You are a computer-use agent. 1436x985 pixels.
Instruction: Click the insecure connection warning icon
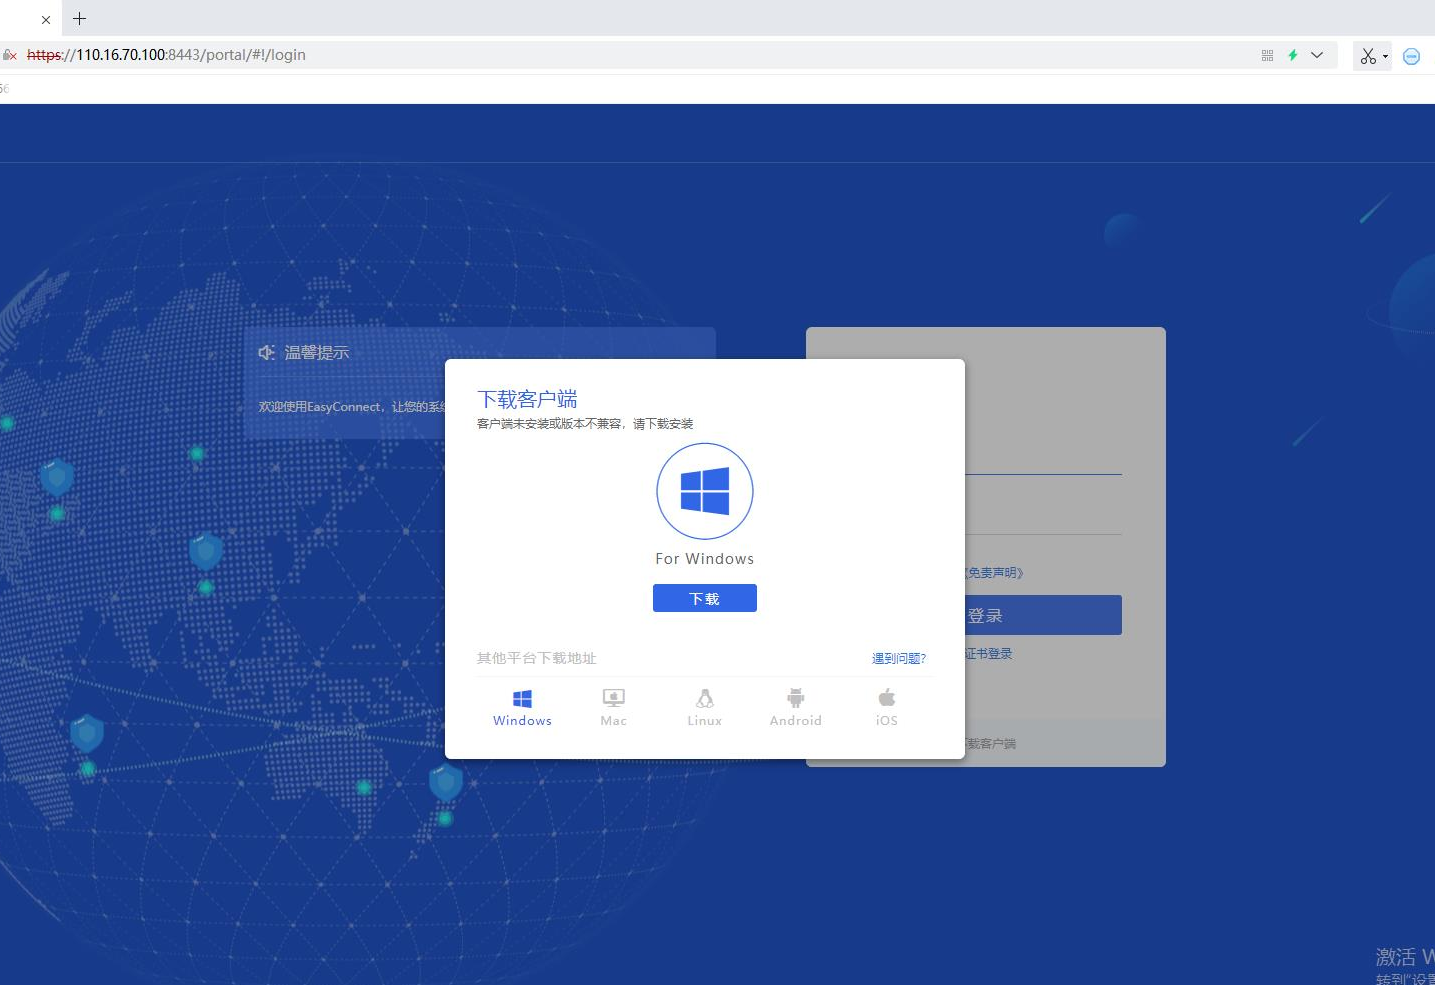point(10,55)
